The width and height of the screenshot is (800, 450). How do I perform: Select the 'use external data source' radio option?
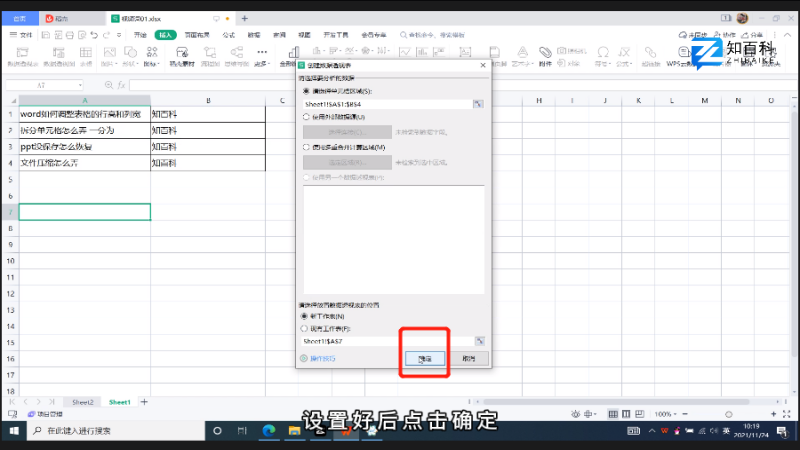tap(306, 117)
